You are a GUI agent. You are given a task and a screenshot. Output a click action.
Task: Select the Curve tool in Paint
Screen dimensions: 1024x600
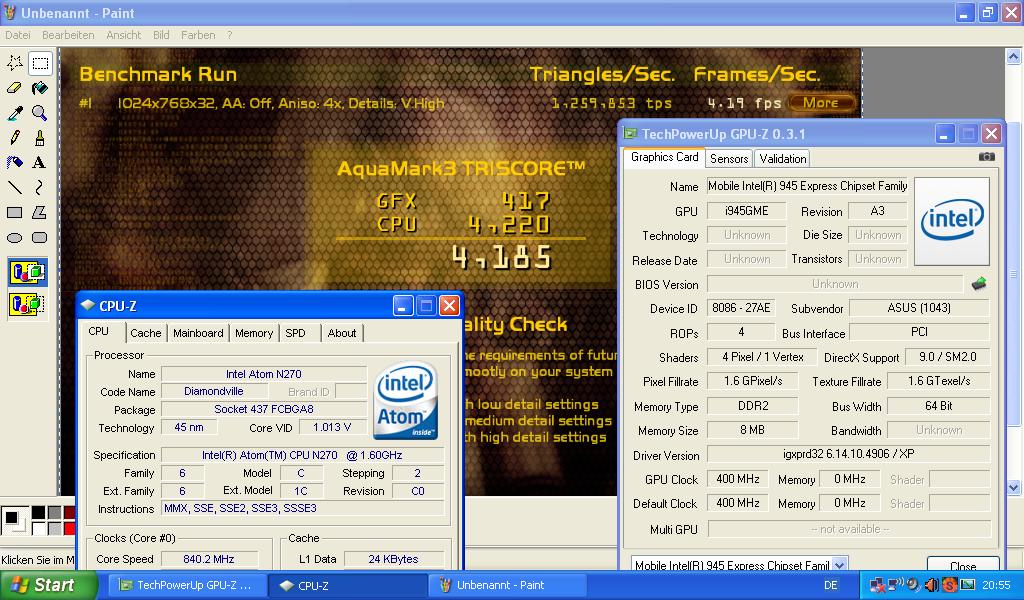click(40, 188)
